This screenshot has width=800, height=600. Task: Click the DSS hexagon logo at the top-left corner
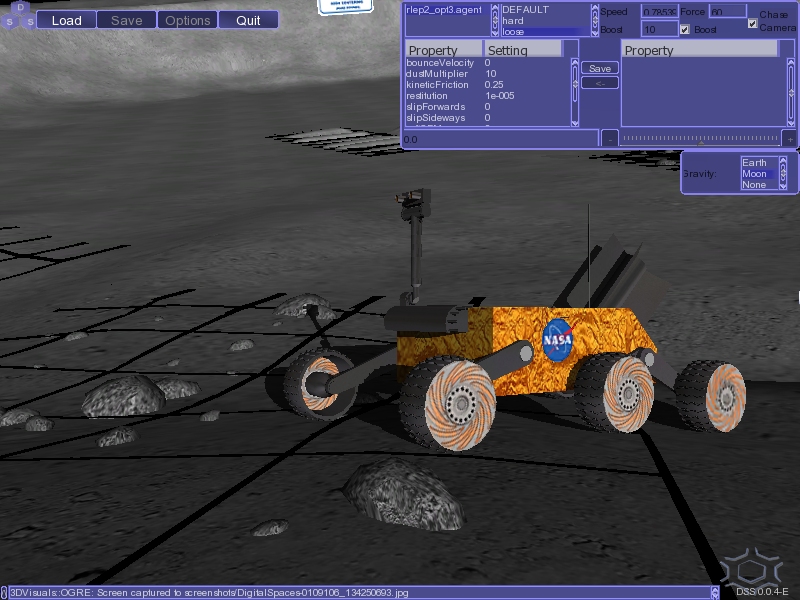point(19,15)
